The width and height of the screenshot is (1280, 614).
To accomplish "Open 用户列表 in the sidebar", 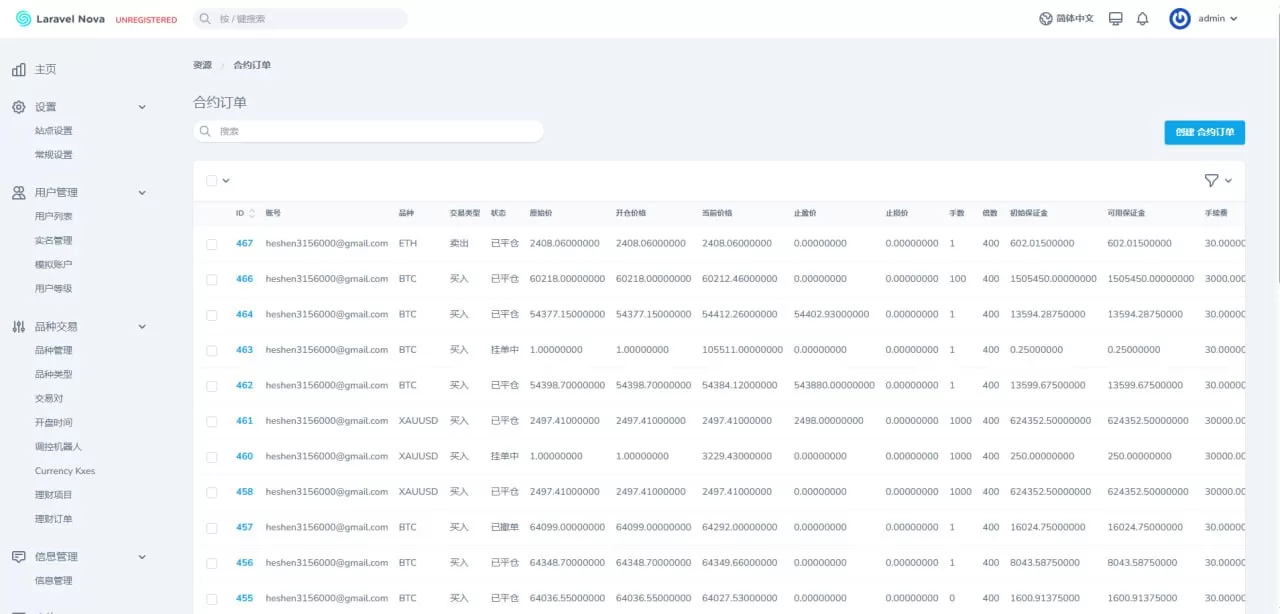I will tap(54, 217).
